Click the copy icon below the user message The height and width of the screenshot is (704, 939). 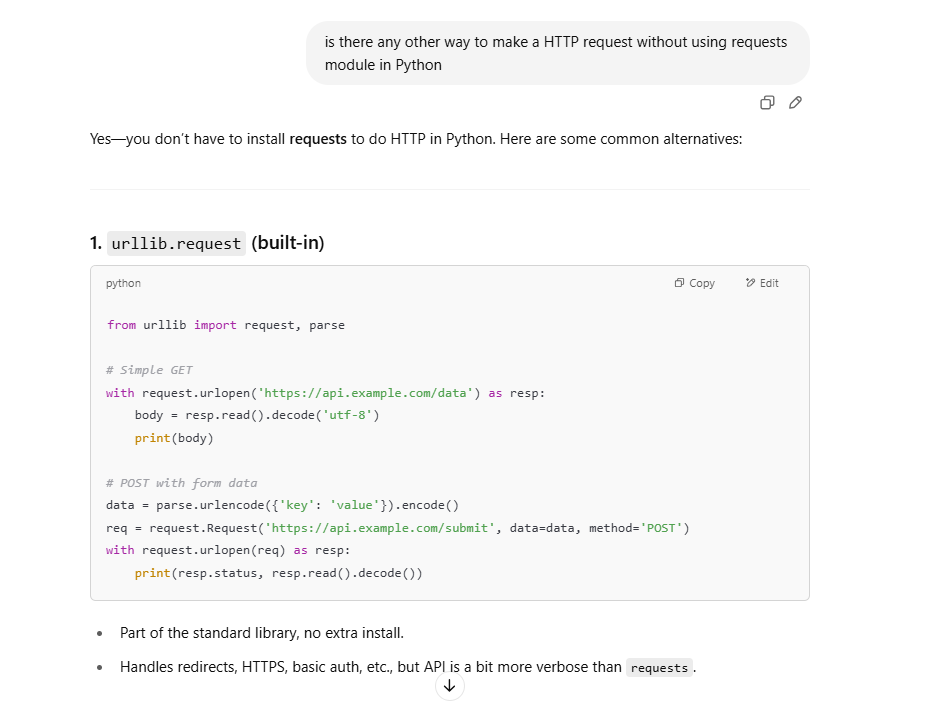pyautogui.click(x=767, y=102)
